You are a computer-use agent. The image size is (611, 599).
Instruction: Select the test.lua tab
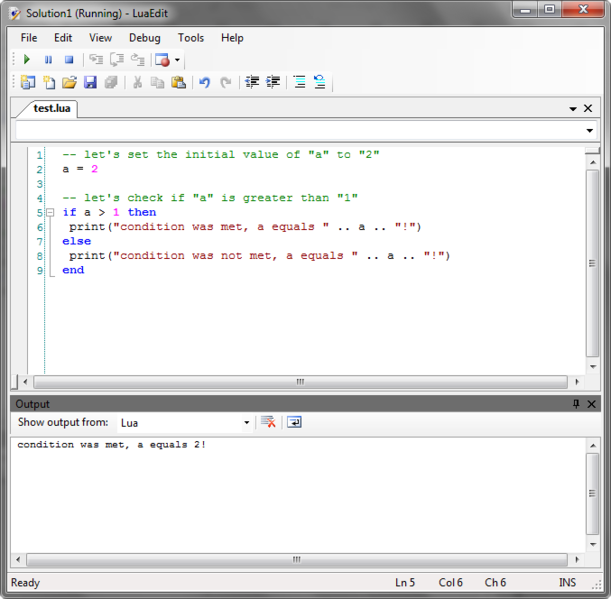click(51, 108)
